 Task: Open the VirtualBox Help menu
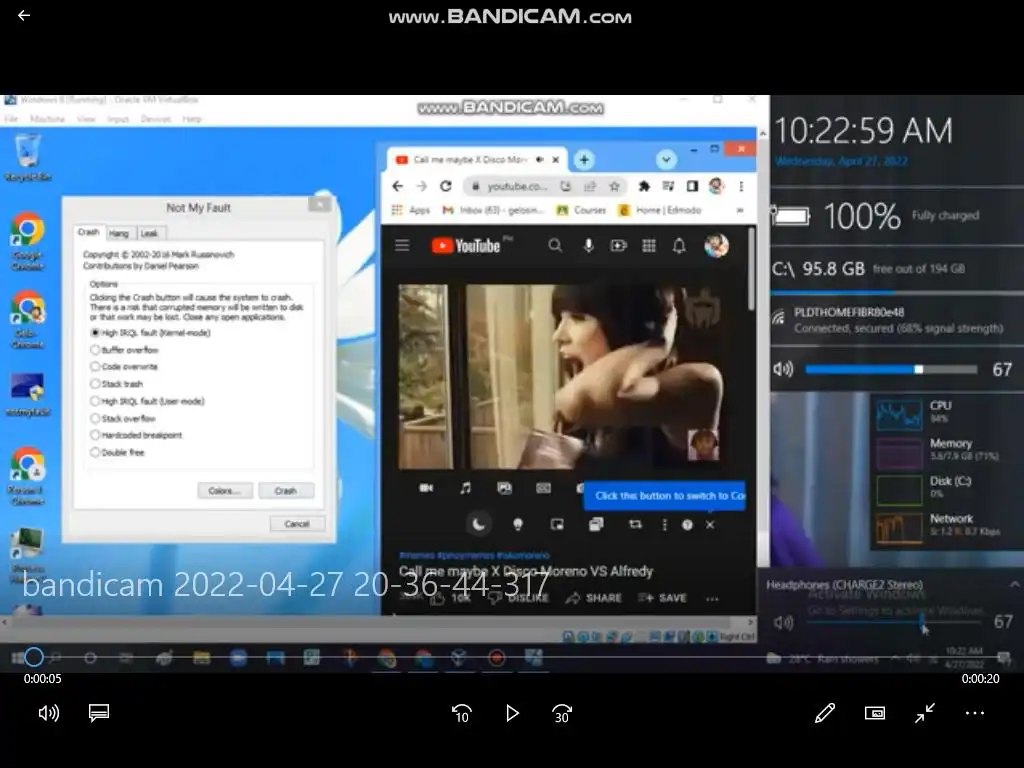pyautogui.click(x=192, y=119)
